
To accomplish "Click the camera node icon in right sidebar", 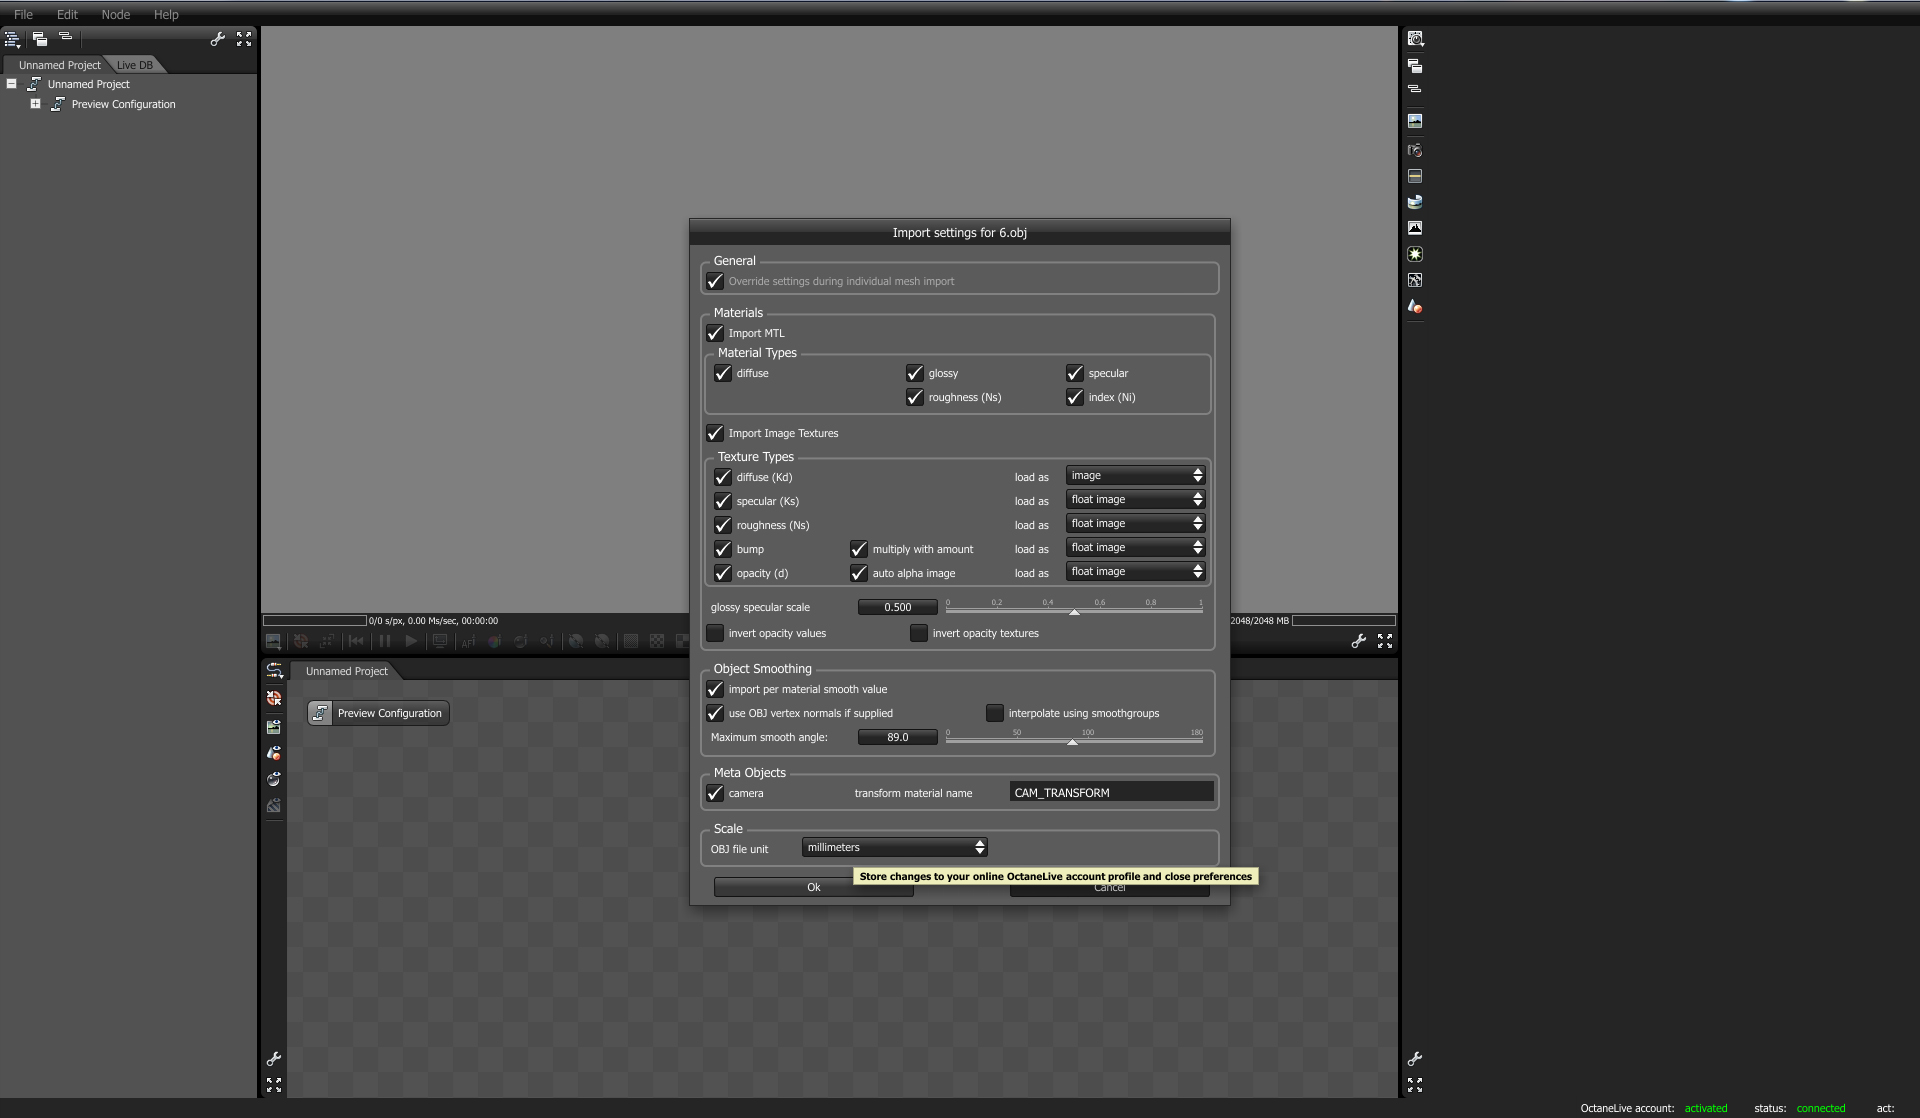I will [1414, 150].
